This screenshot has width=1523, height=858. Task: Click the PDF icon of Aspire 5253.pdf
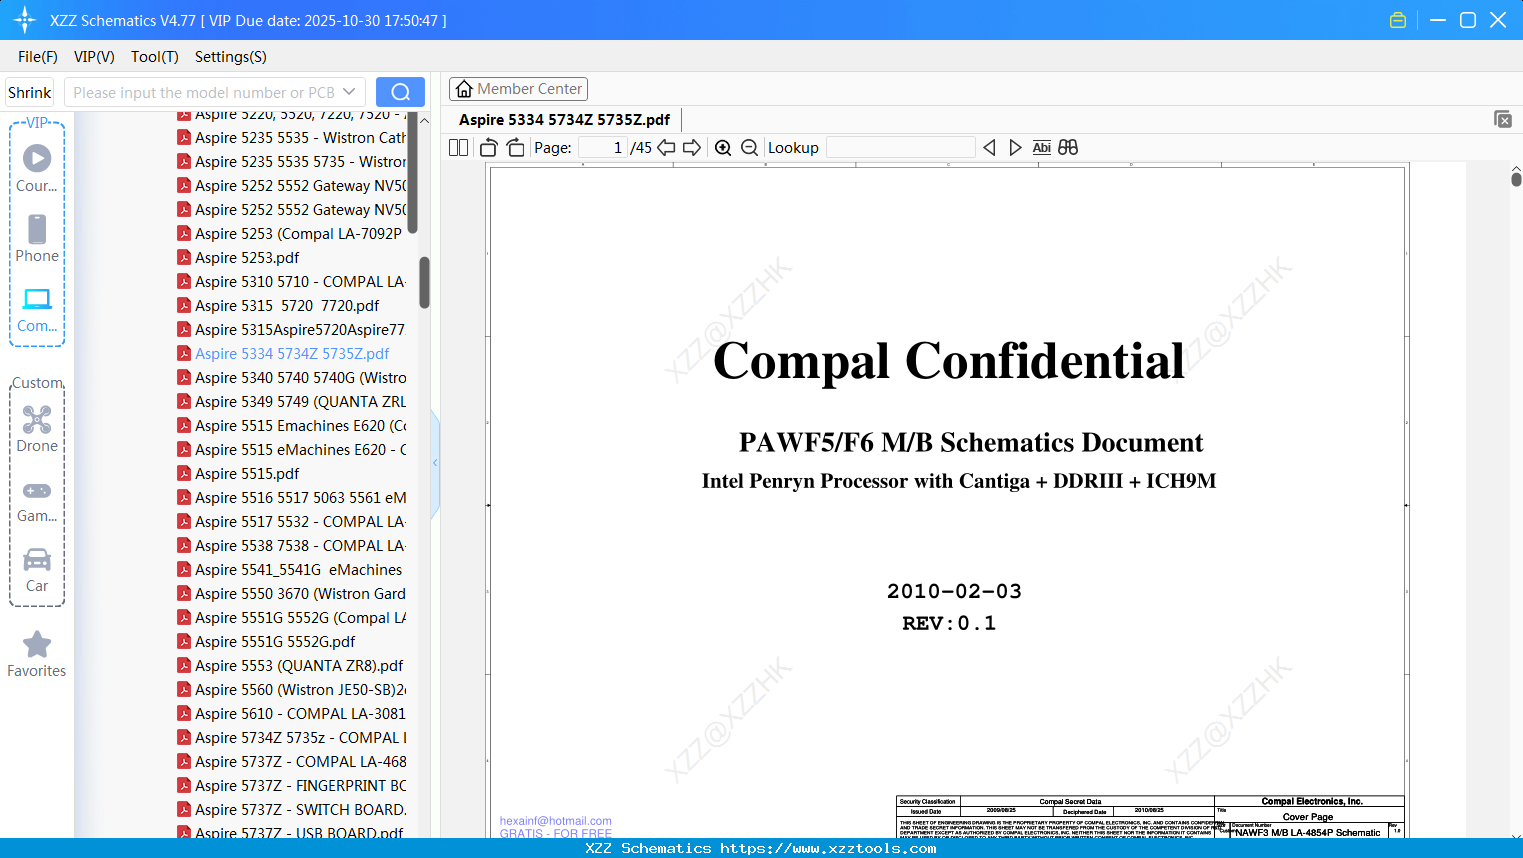pyautogui.click(x=184, y=258)
